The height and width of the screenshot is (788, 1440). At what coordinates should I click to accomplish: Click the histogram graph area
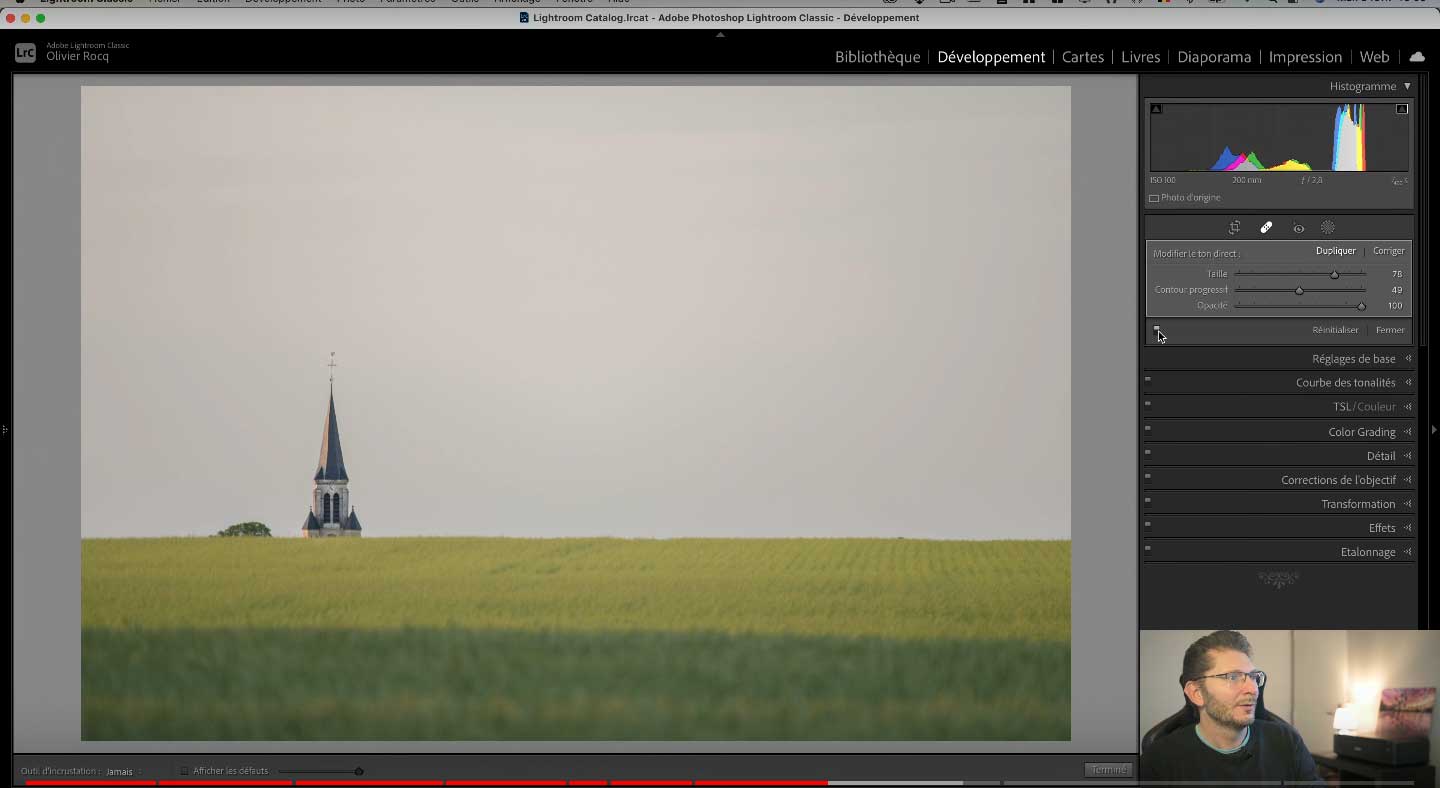point(1279,137)
